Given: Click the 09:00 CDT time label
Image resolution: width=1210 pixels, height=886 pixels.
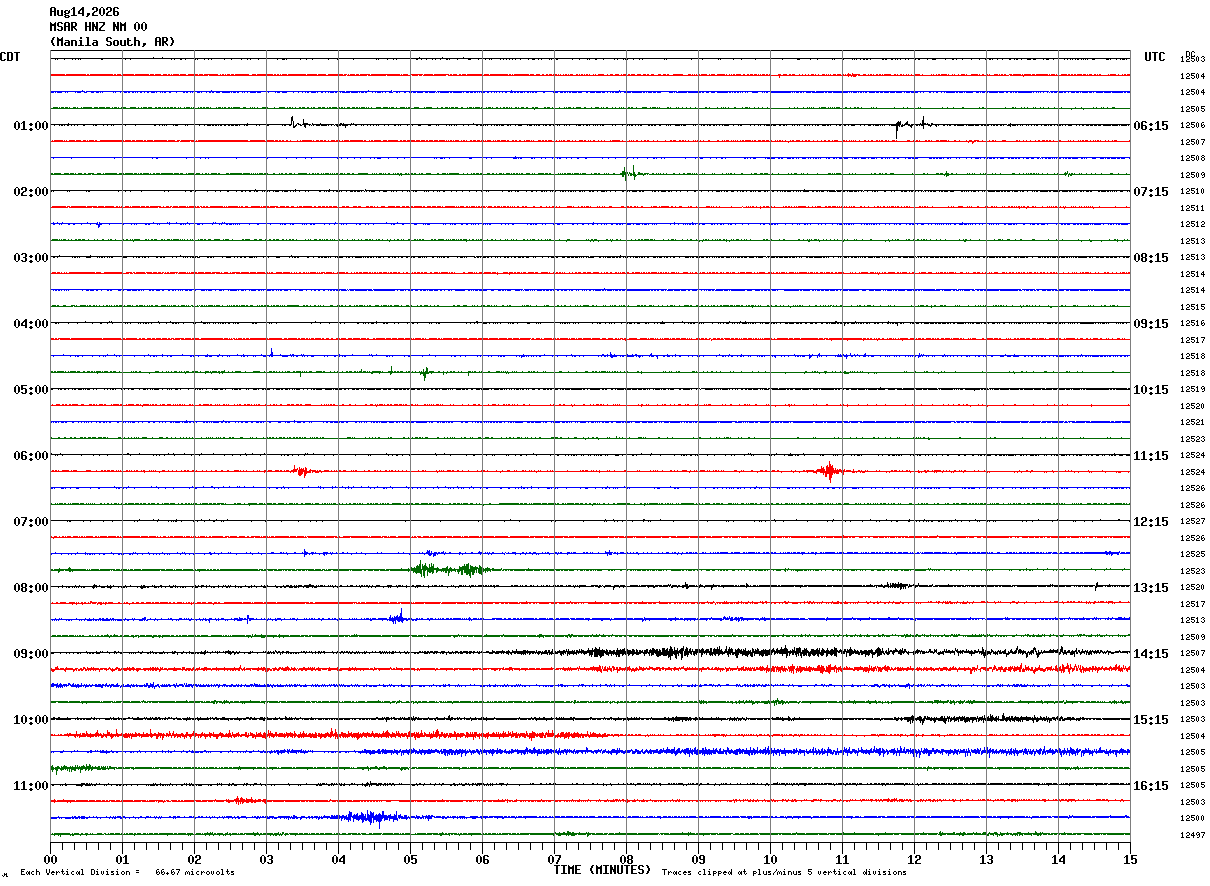Looking at the screenshot, I should (x=31, y=654).
